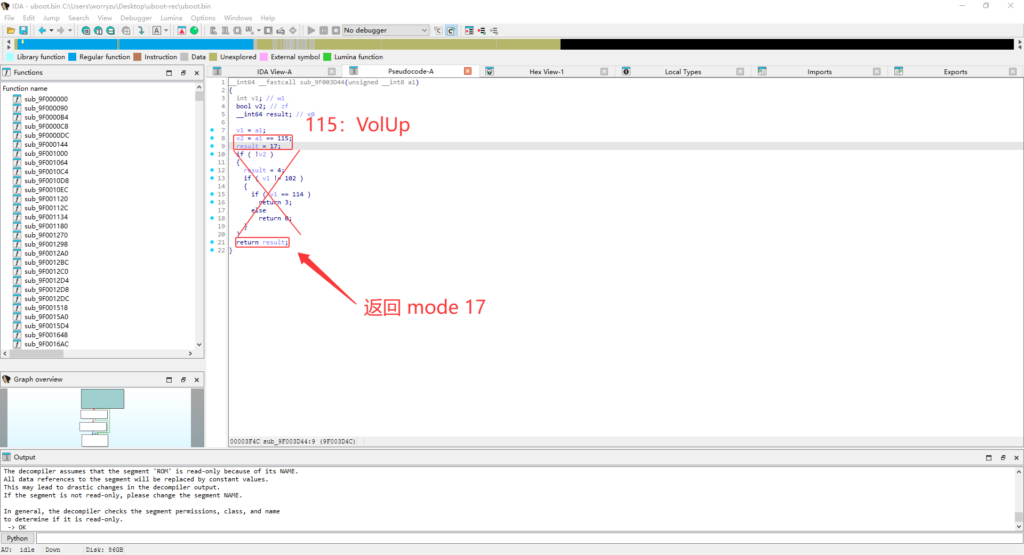Viewport: 1024px width, 555px height.
Task: Click the Python command input field
Action: coord(529,538)
